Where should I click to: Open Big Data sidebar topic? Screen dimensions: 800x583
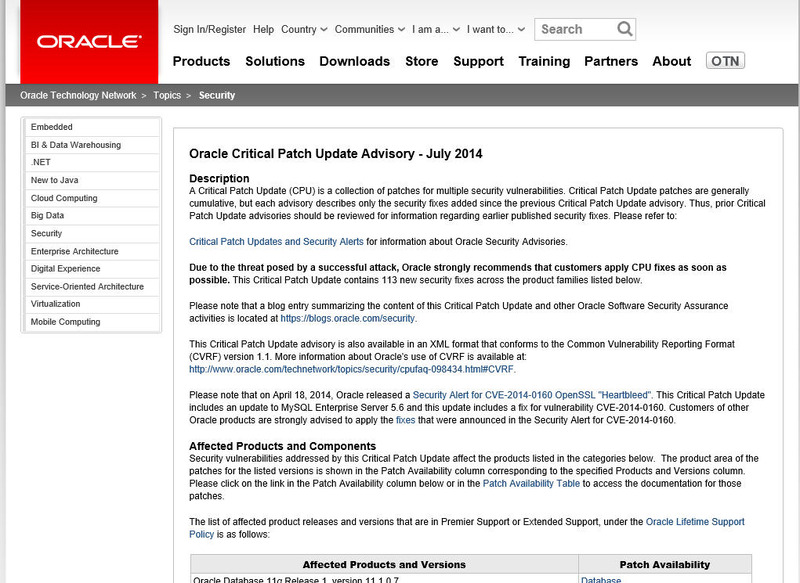tap(47, 215)
